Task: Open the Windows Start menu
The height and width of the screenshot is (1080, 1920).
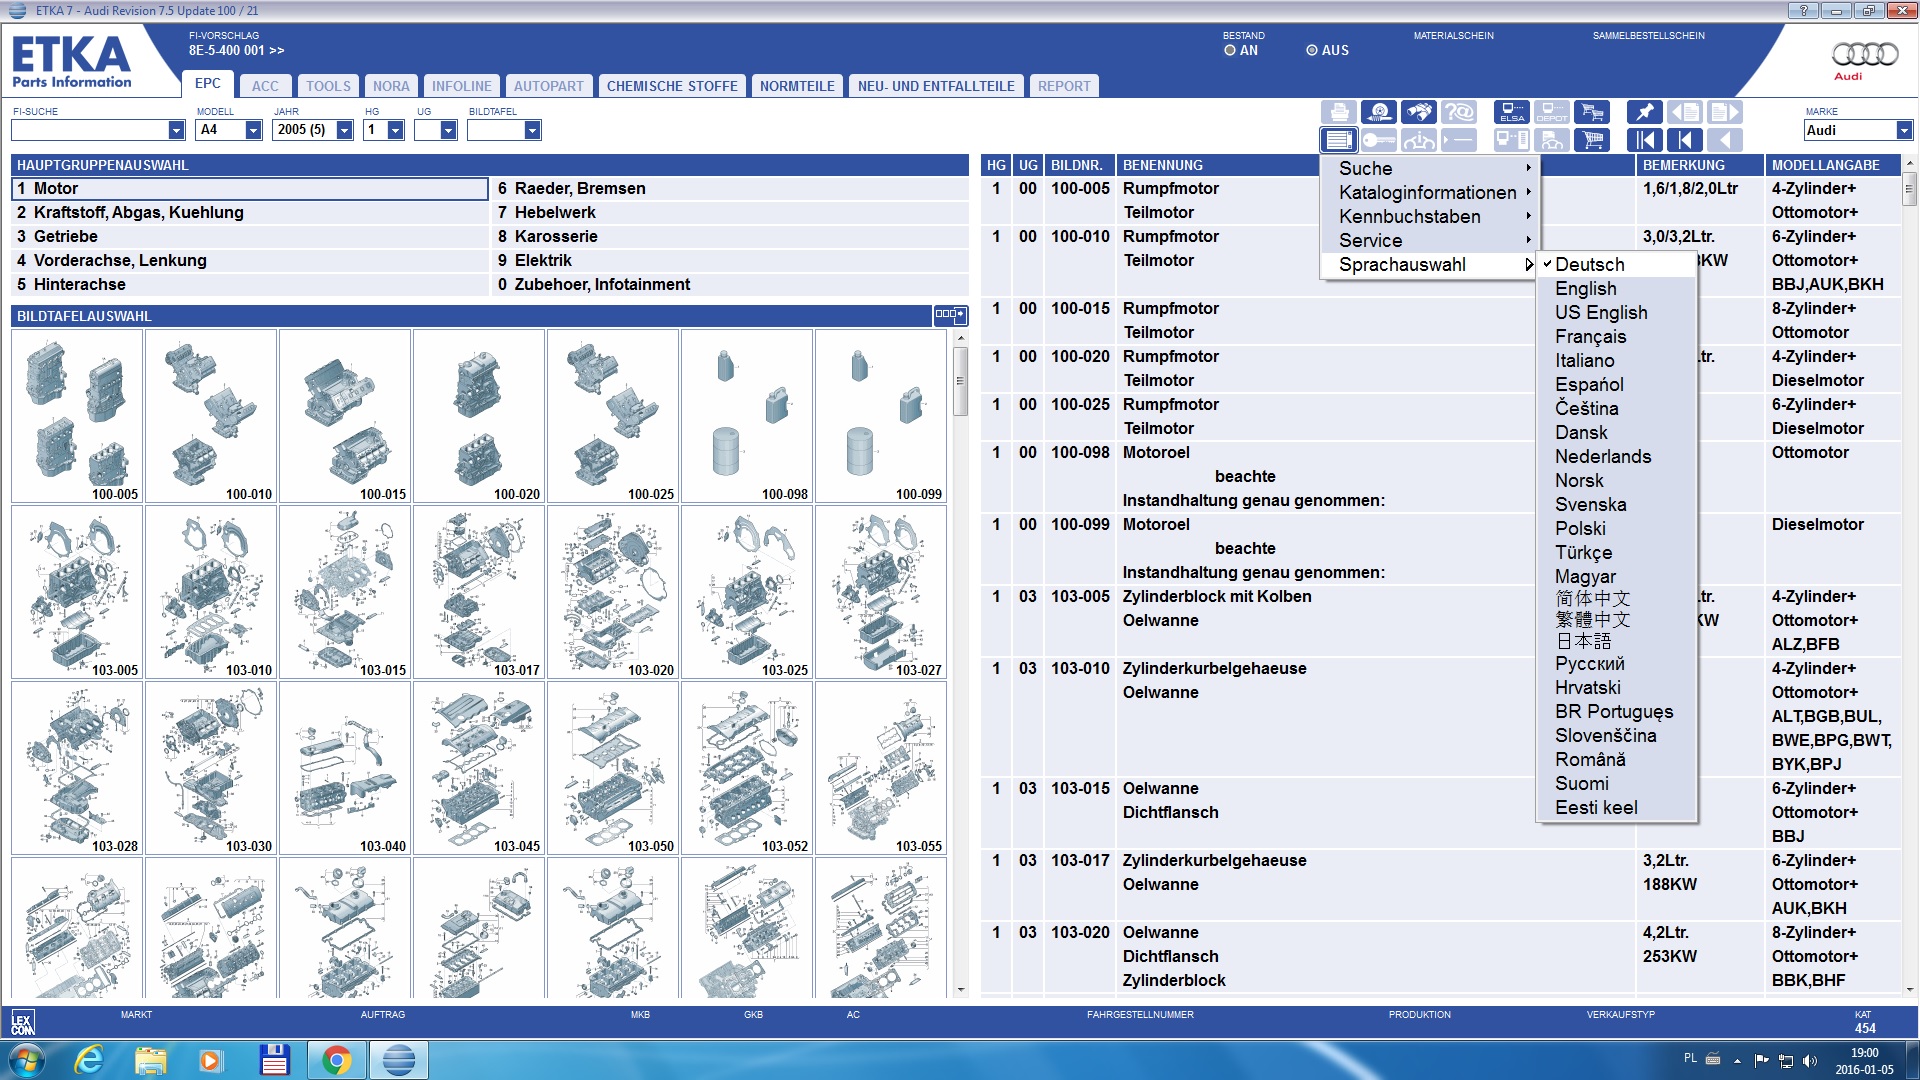Action: (x=27, y=1060)
